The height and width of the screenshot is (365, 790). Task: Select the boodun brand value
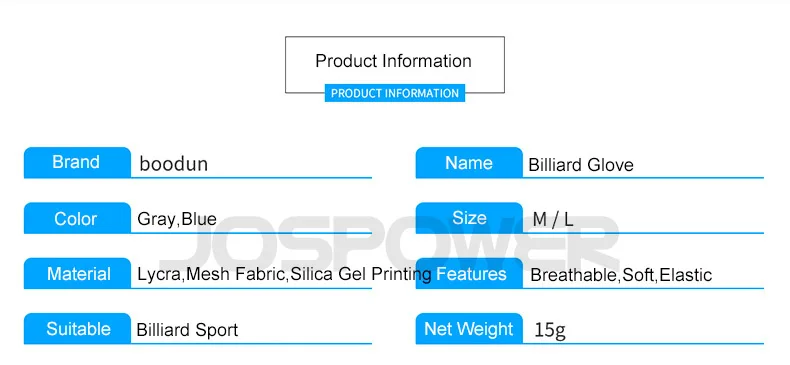pos(173,164)
